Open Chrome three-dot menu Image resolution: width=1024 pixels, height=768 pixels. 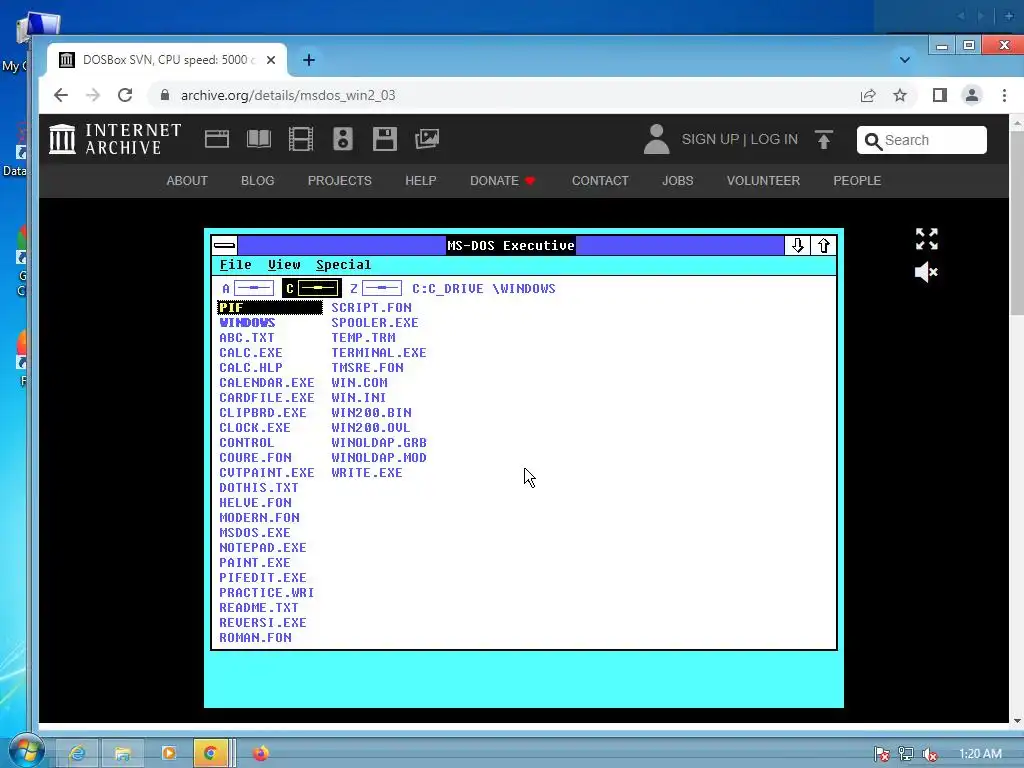tap(1004, 95)
